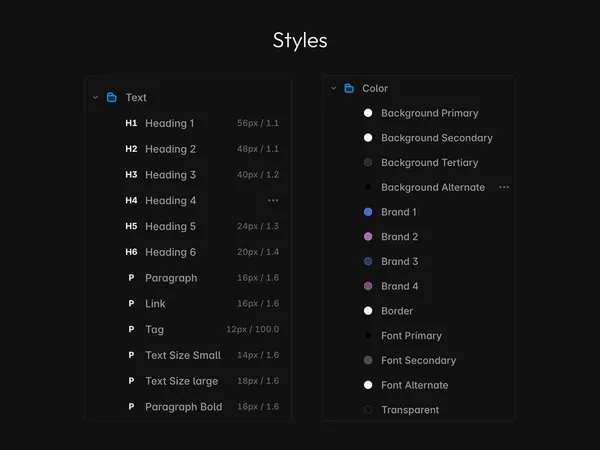Click the H6 tag icon for Heading 6

click(131, 252)
